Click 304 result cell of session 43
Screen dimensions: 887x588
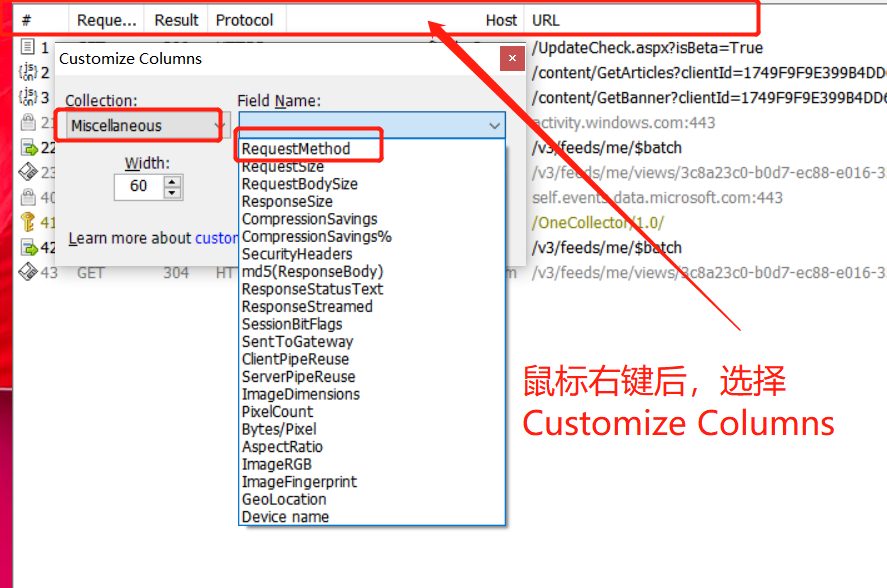pyautogui.click(x=176, y=273)
